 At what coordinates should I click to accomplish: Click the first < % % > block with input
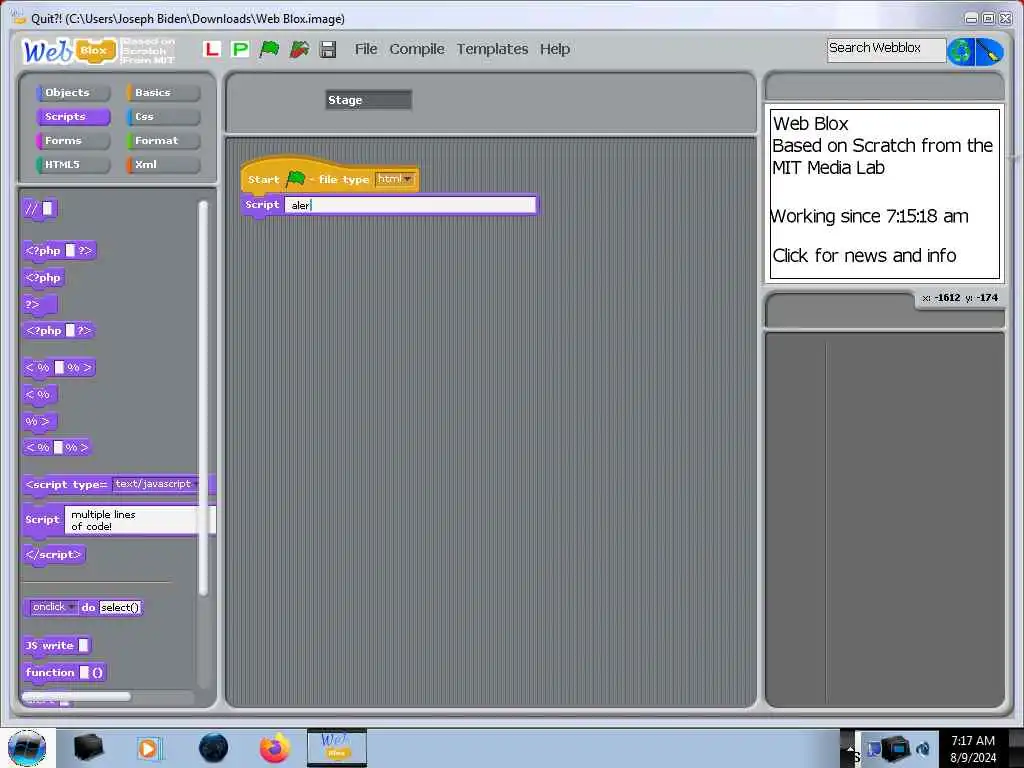tap(58, 368)
